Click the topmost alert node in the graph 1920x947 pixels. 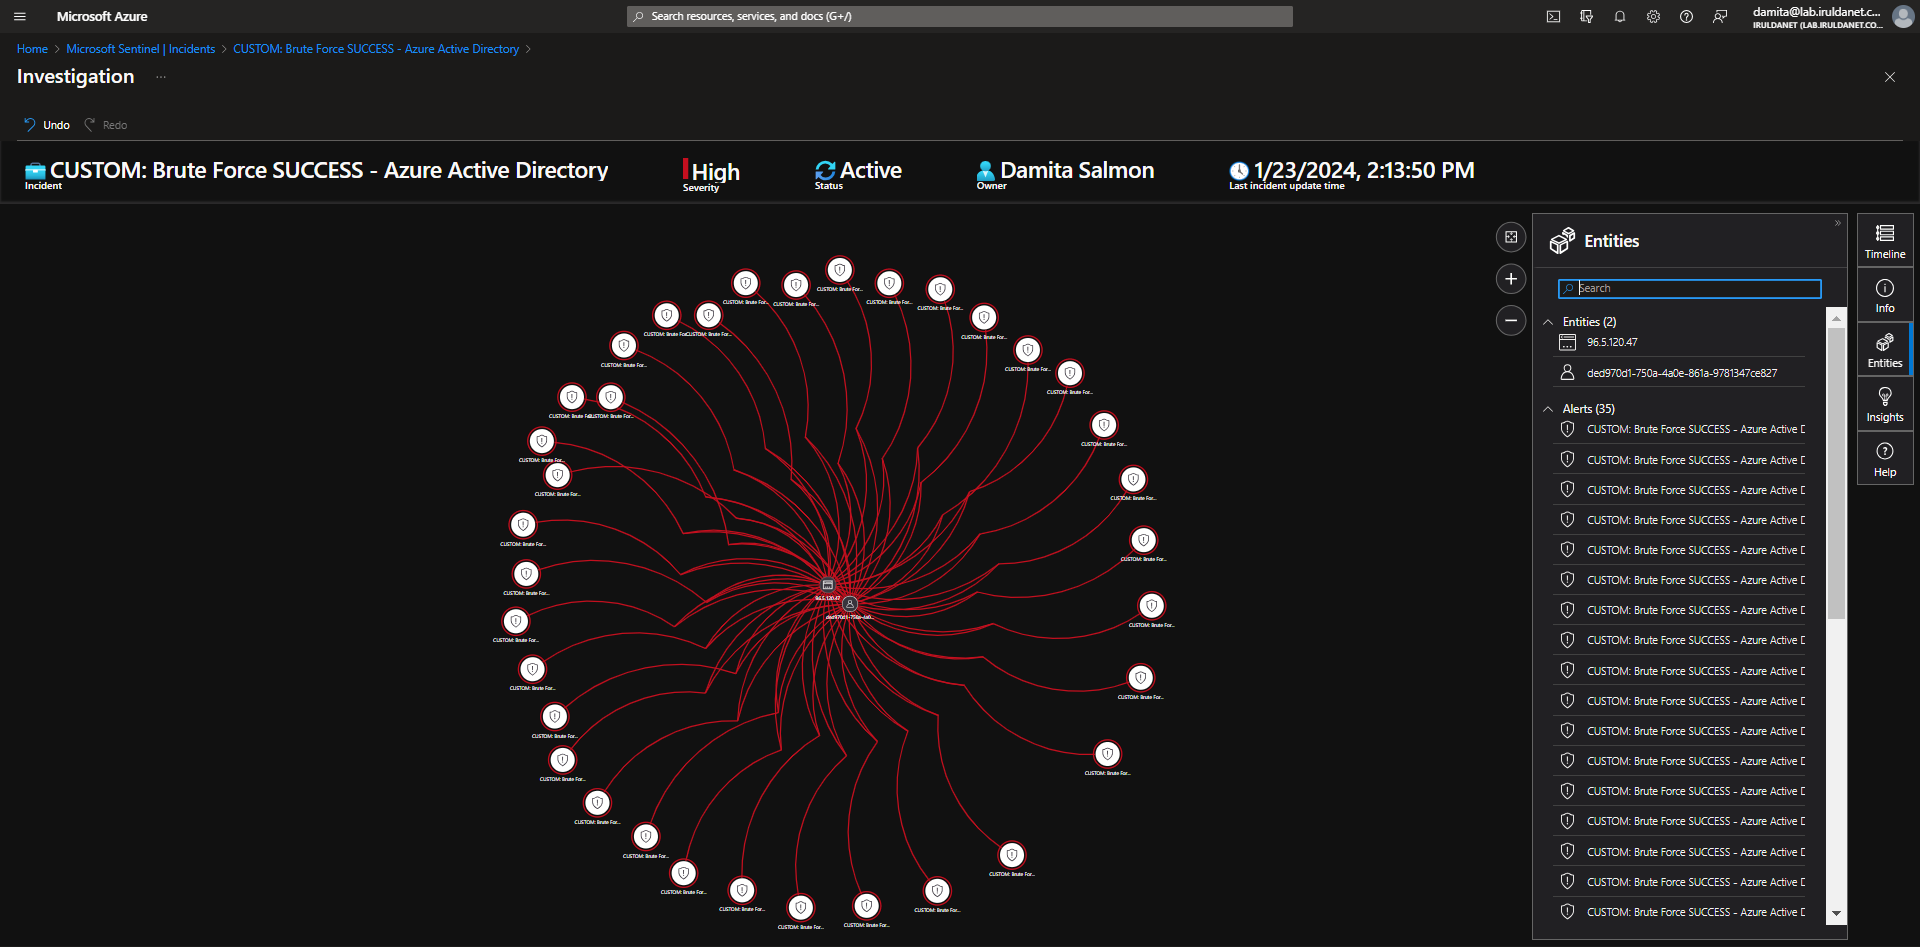(840, 270)
